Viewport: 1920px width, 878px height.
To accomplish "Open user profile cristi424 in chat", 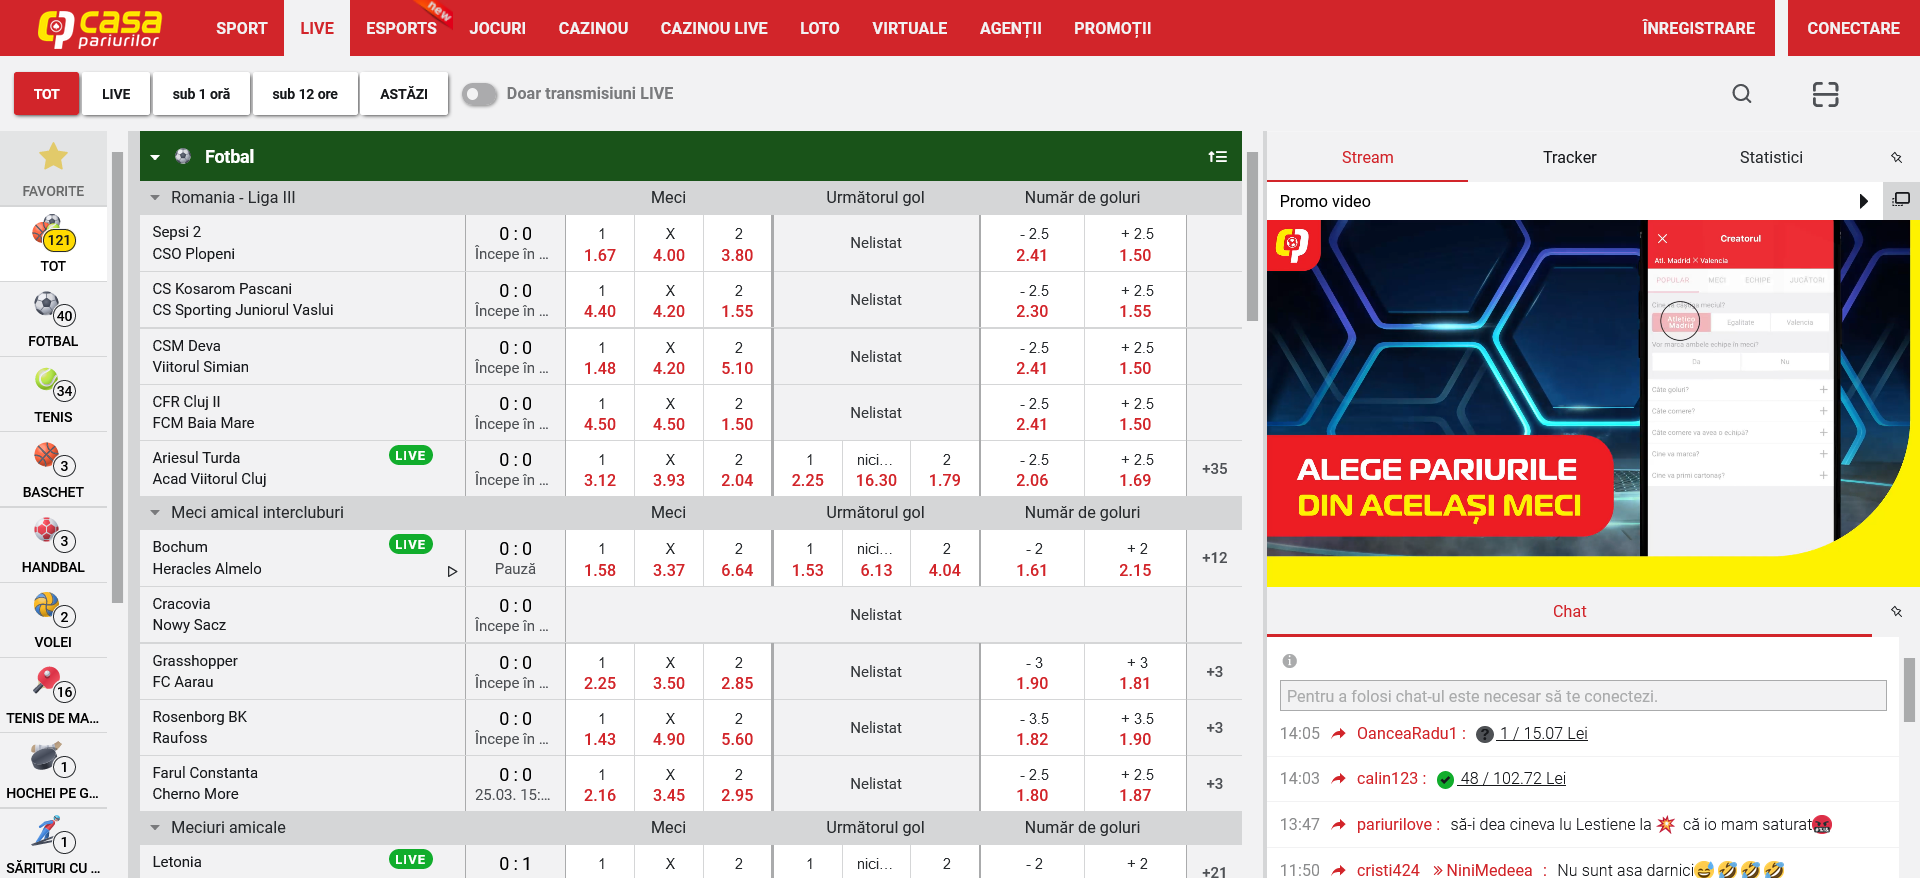I will coord(1388,870).
